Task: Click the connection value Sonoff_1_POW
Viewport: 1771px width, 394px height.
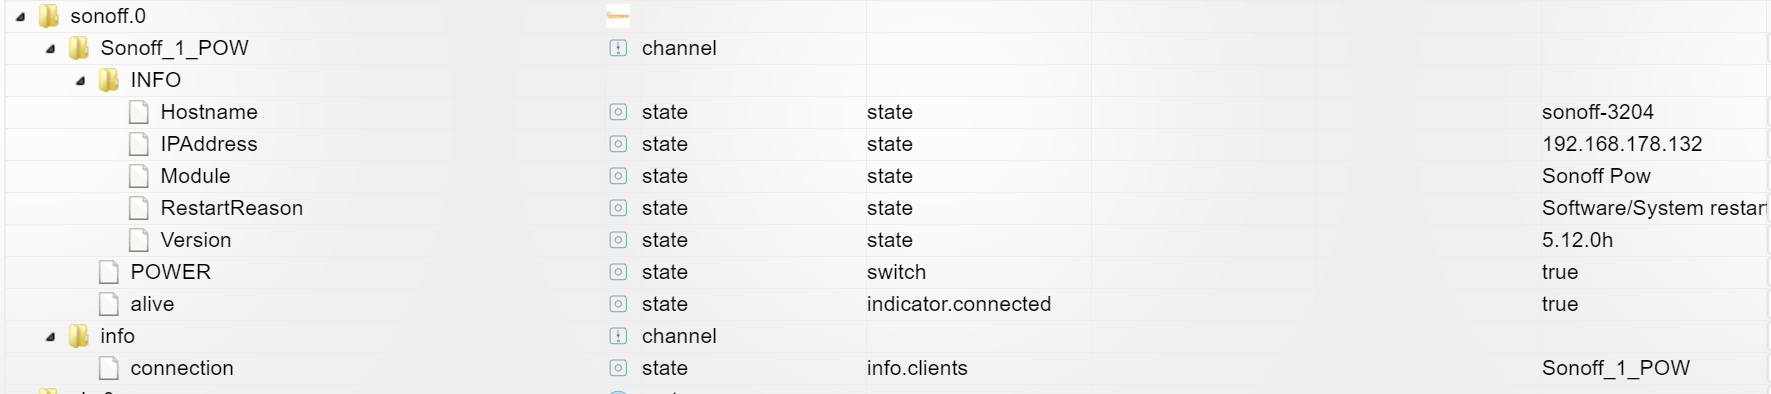Action: point(1616,368)
